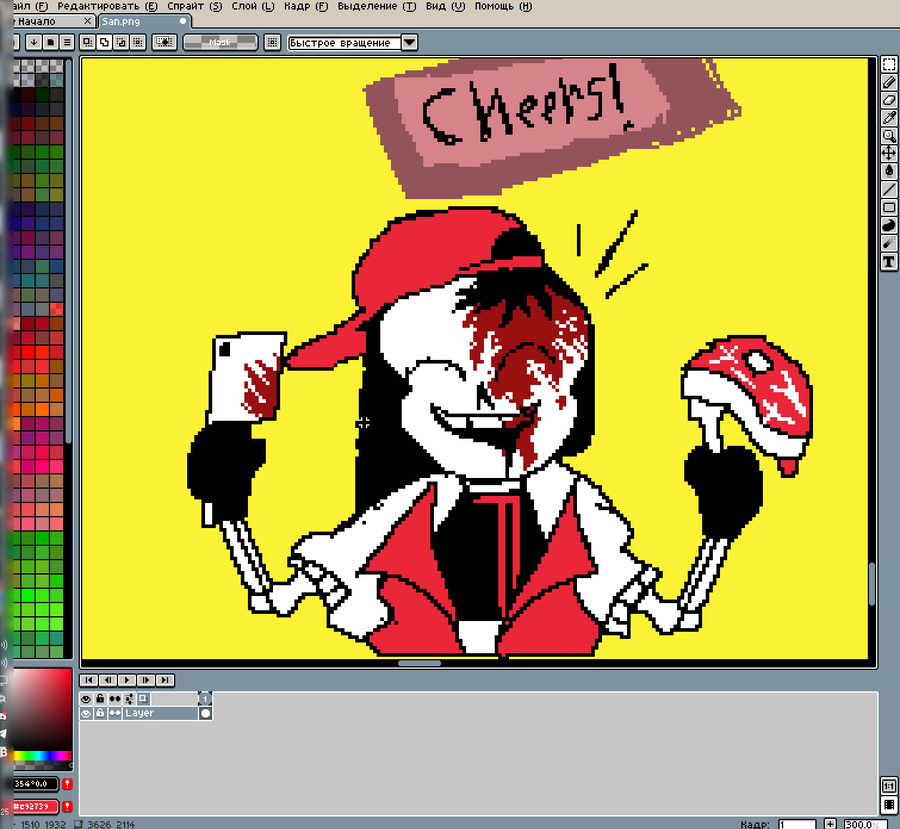The width and height of the screenshot is (900, 829).
Task: Toggle the Mask color button
Action: pos(220,42)
